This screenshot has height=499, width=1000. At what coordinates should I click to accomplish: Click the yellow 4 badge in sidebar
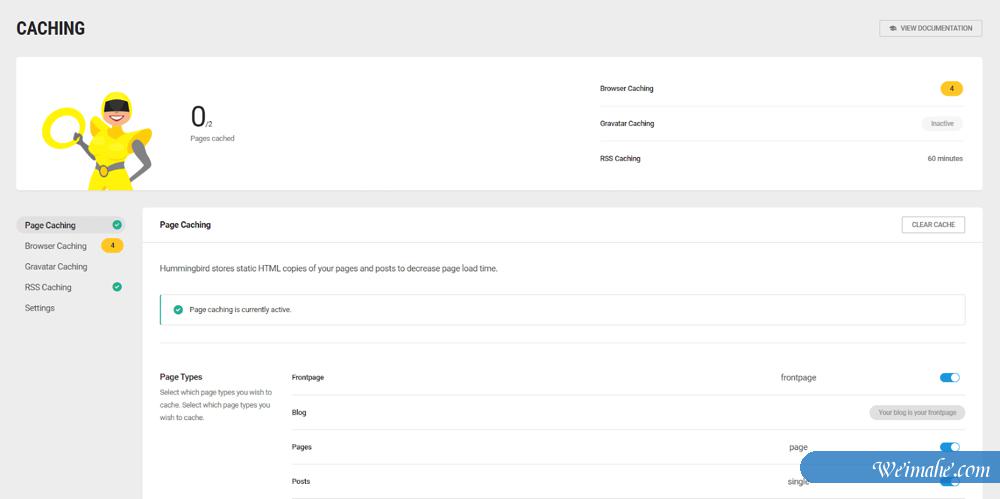[112, 246]
